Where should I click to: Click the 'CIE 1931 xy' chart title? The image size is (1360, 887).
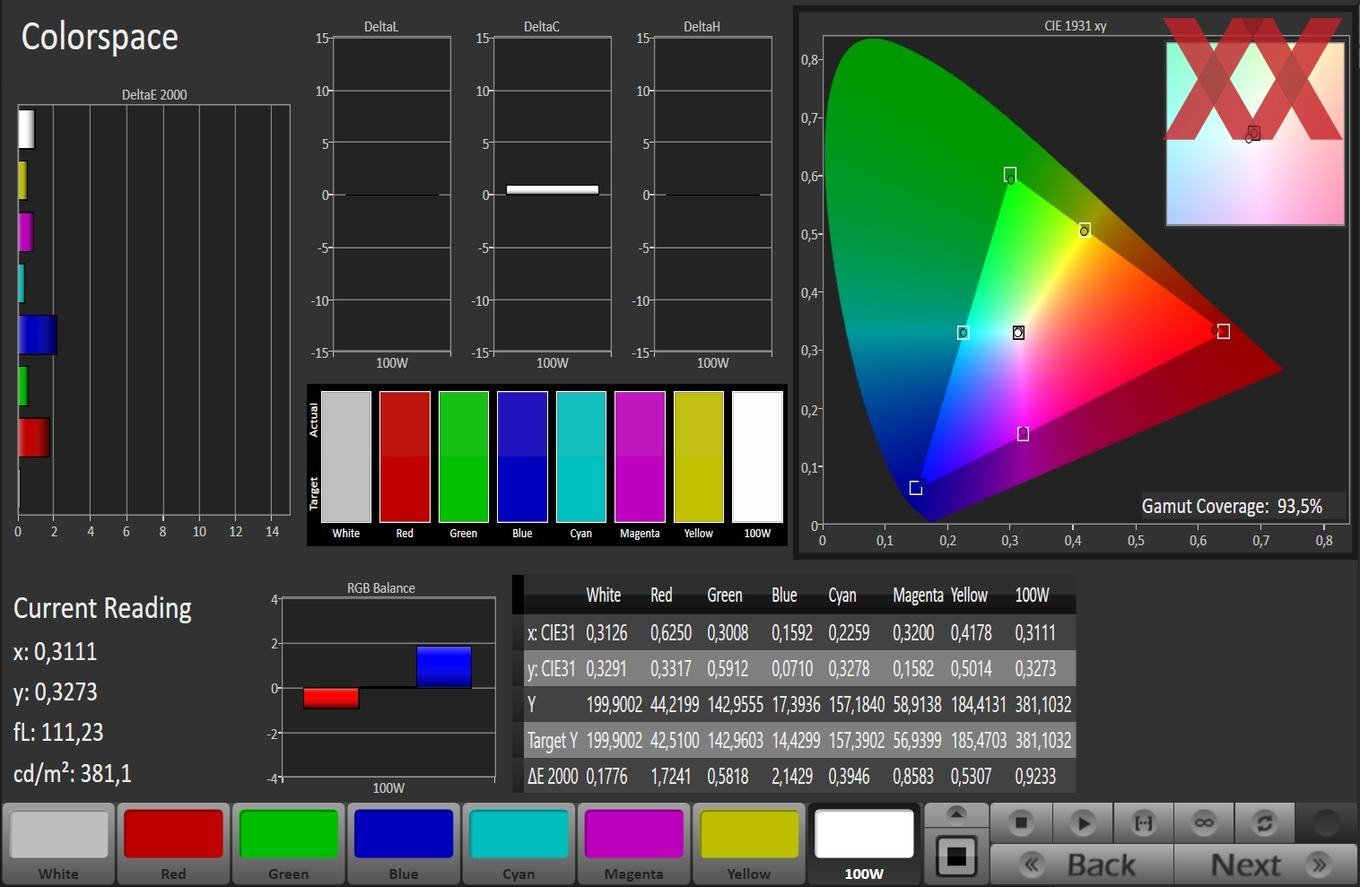tap(1075, 26)
